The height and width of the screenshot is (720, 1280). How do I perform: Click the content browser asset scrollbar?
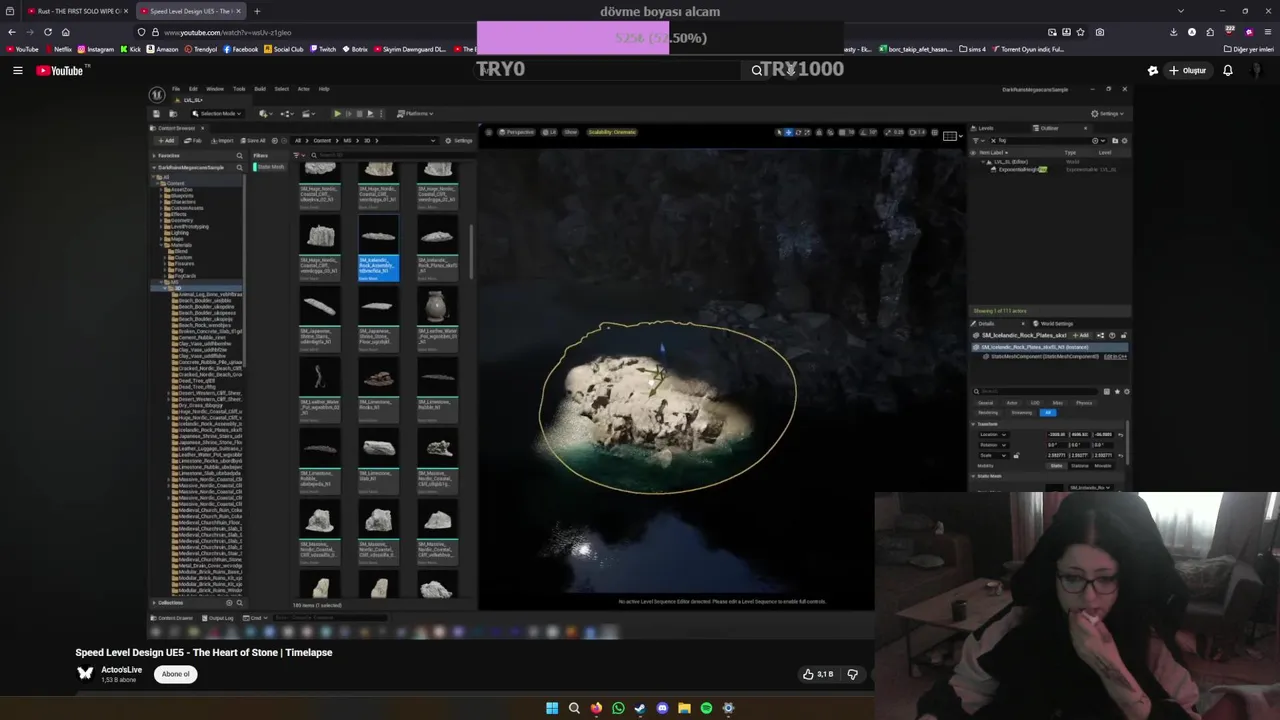(470, 250)
